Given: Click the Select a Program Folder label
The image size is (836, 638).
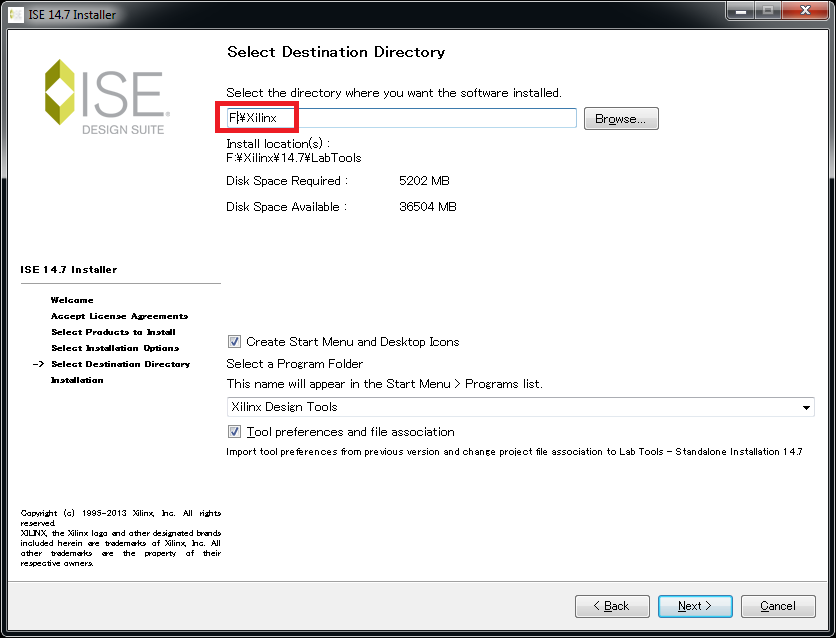Looking at the screenshot, I should point(295,364).
